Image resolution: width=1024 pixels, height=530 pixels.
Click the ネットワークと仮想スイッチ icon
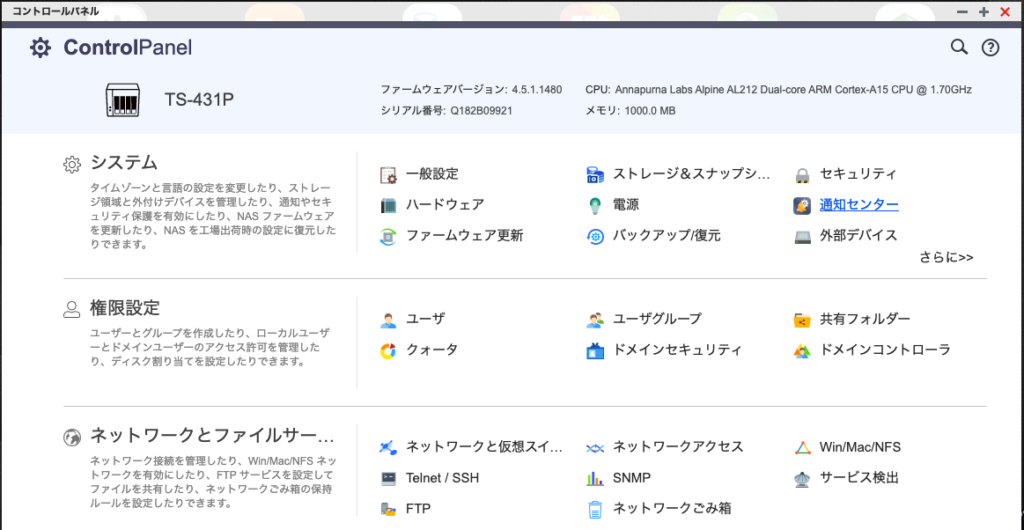pos(388,448)
